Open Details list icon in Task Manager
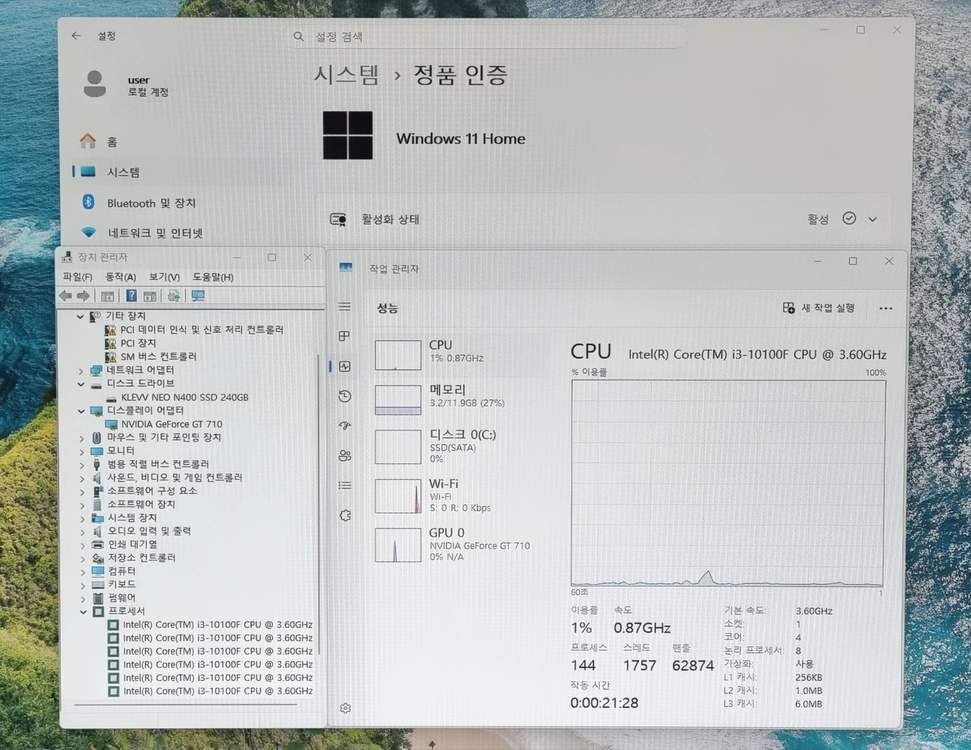 pos(345,486)
